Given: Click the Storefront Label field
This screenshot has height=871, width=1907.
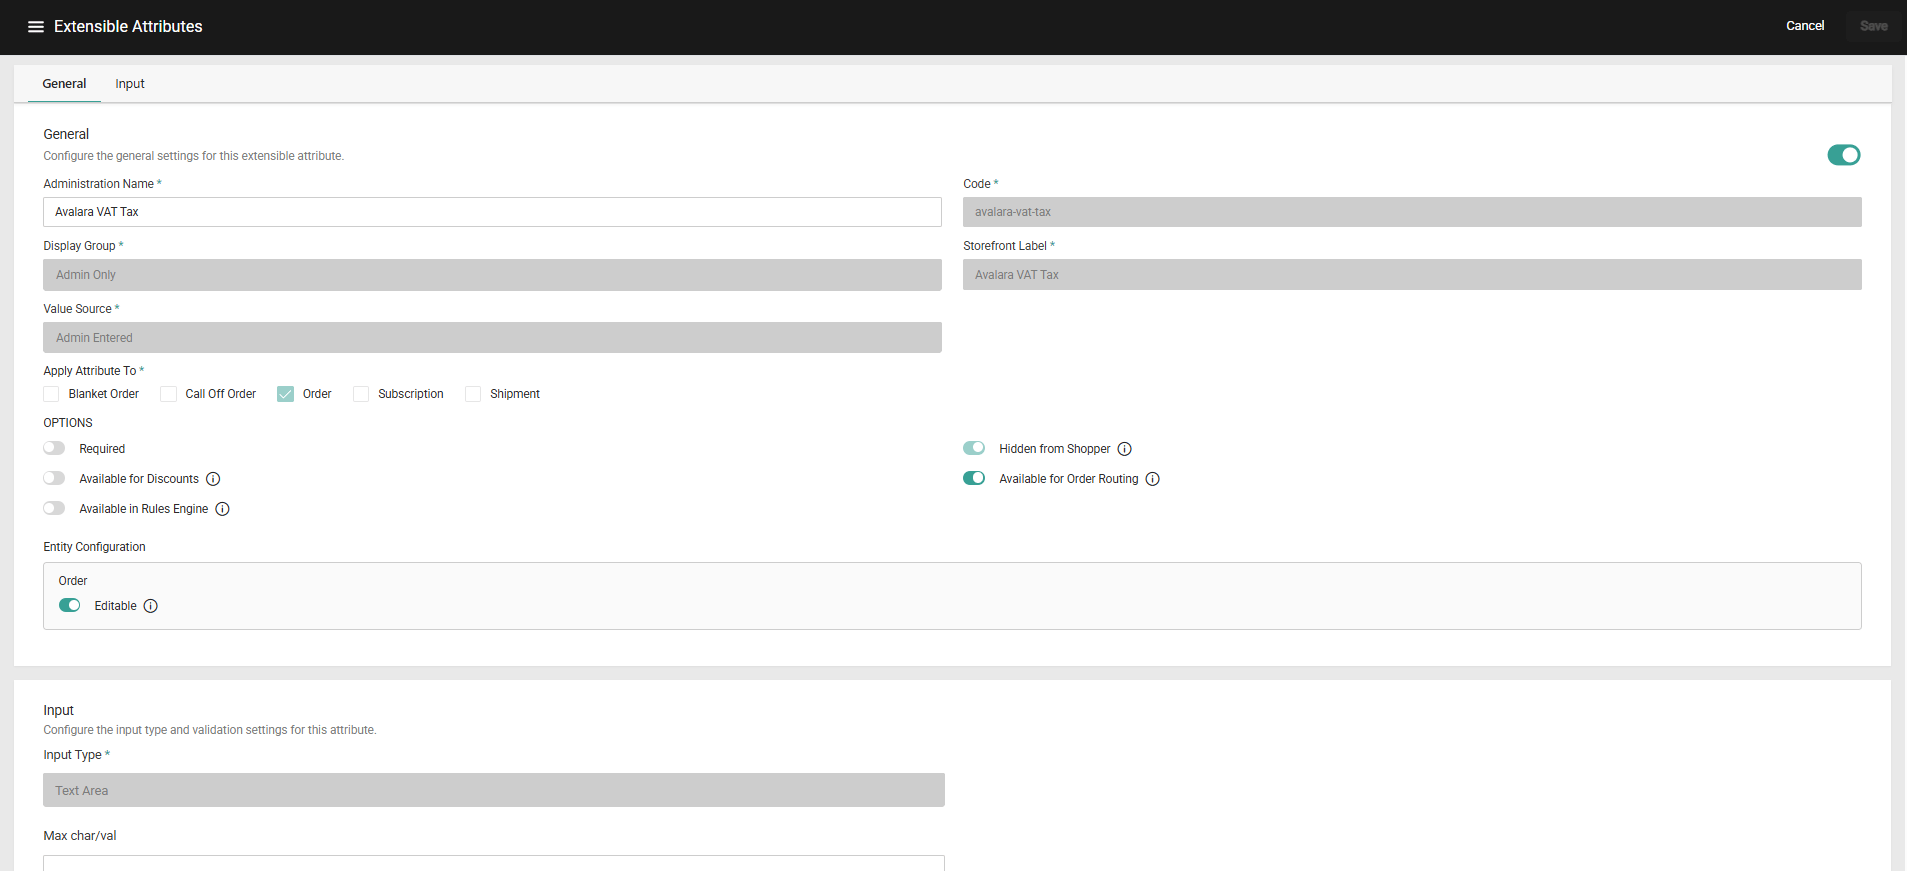Looking at the screenshot, I should pos(1412,275).
